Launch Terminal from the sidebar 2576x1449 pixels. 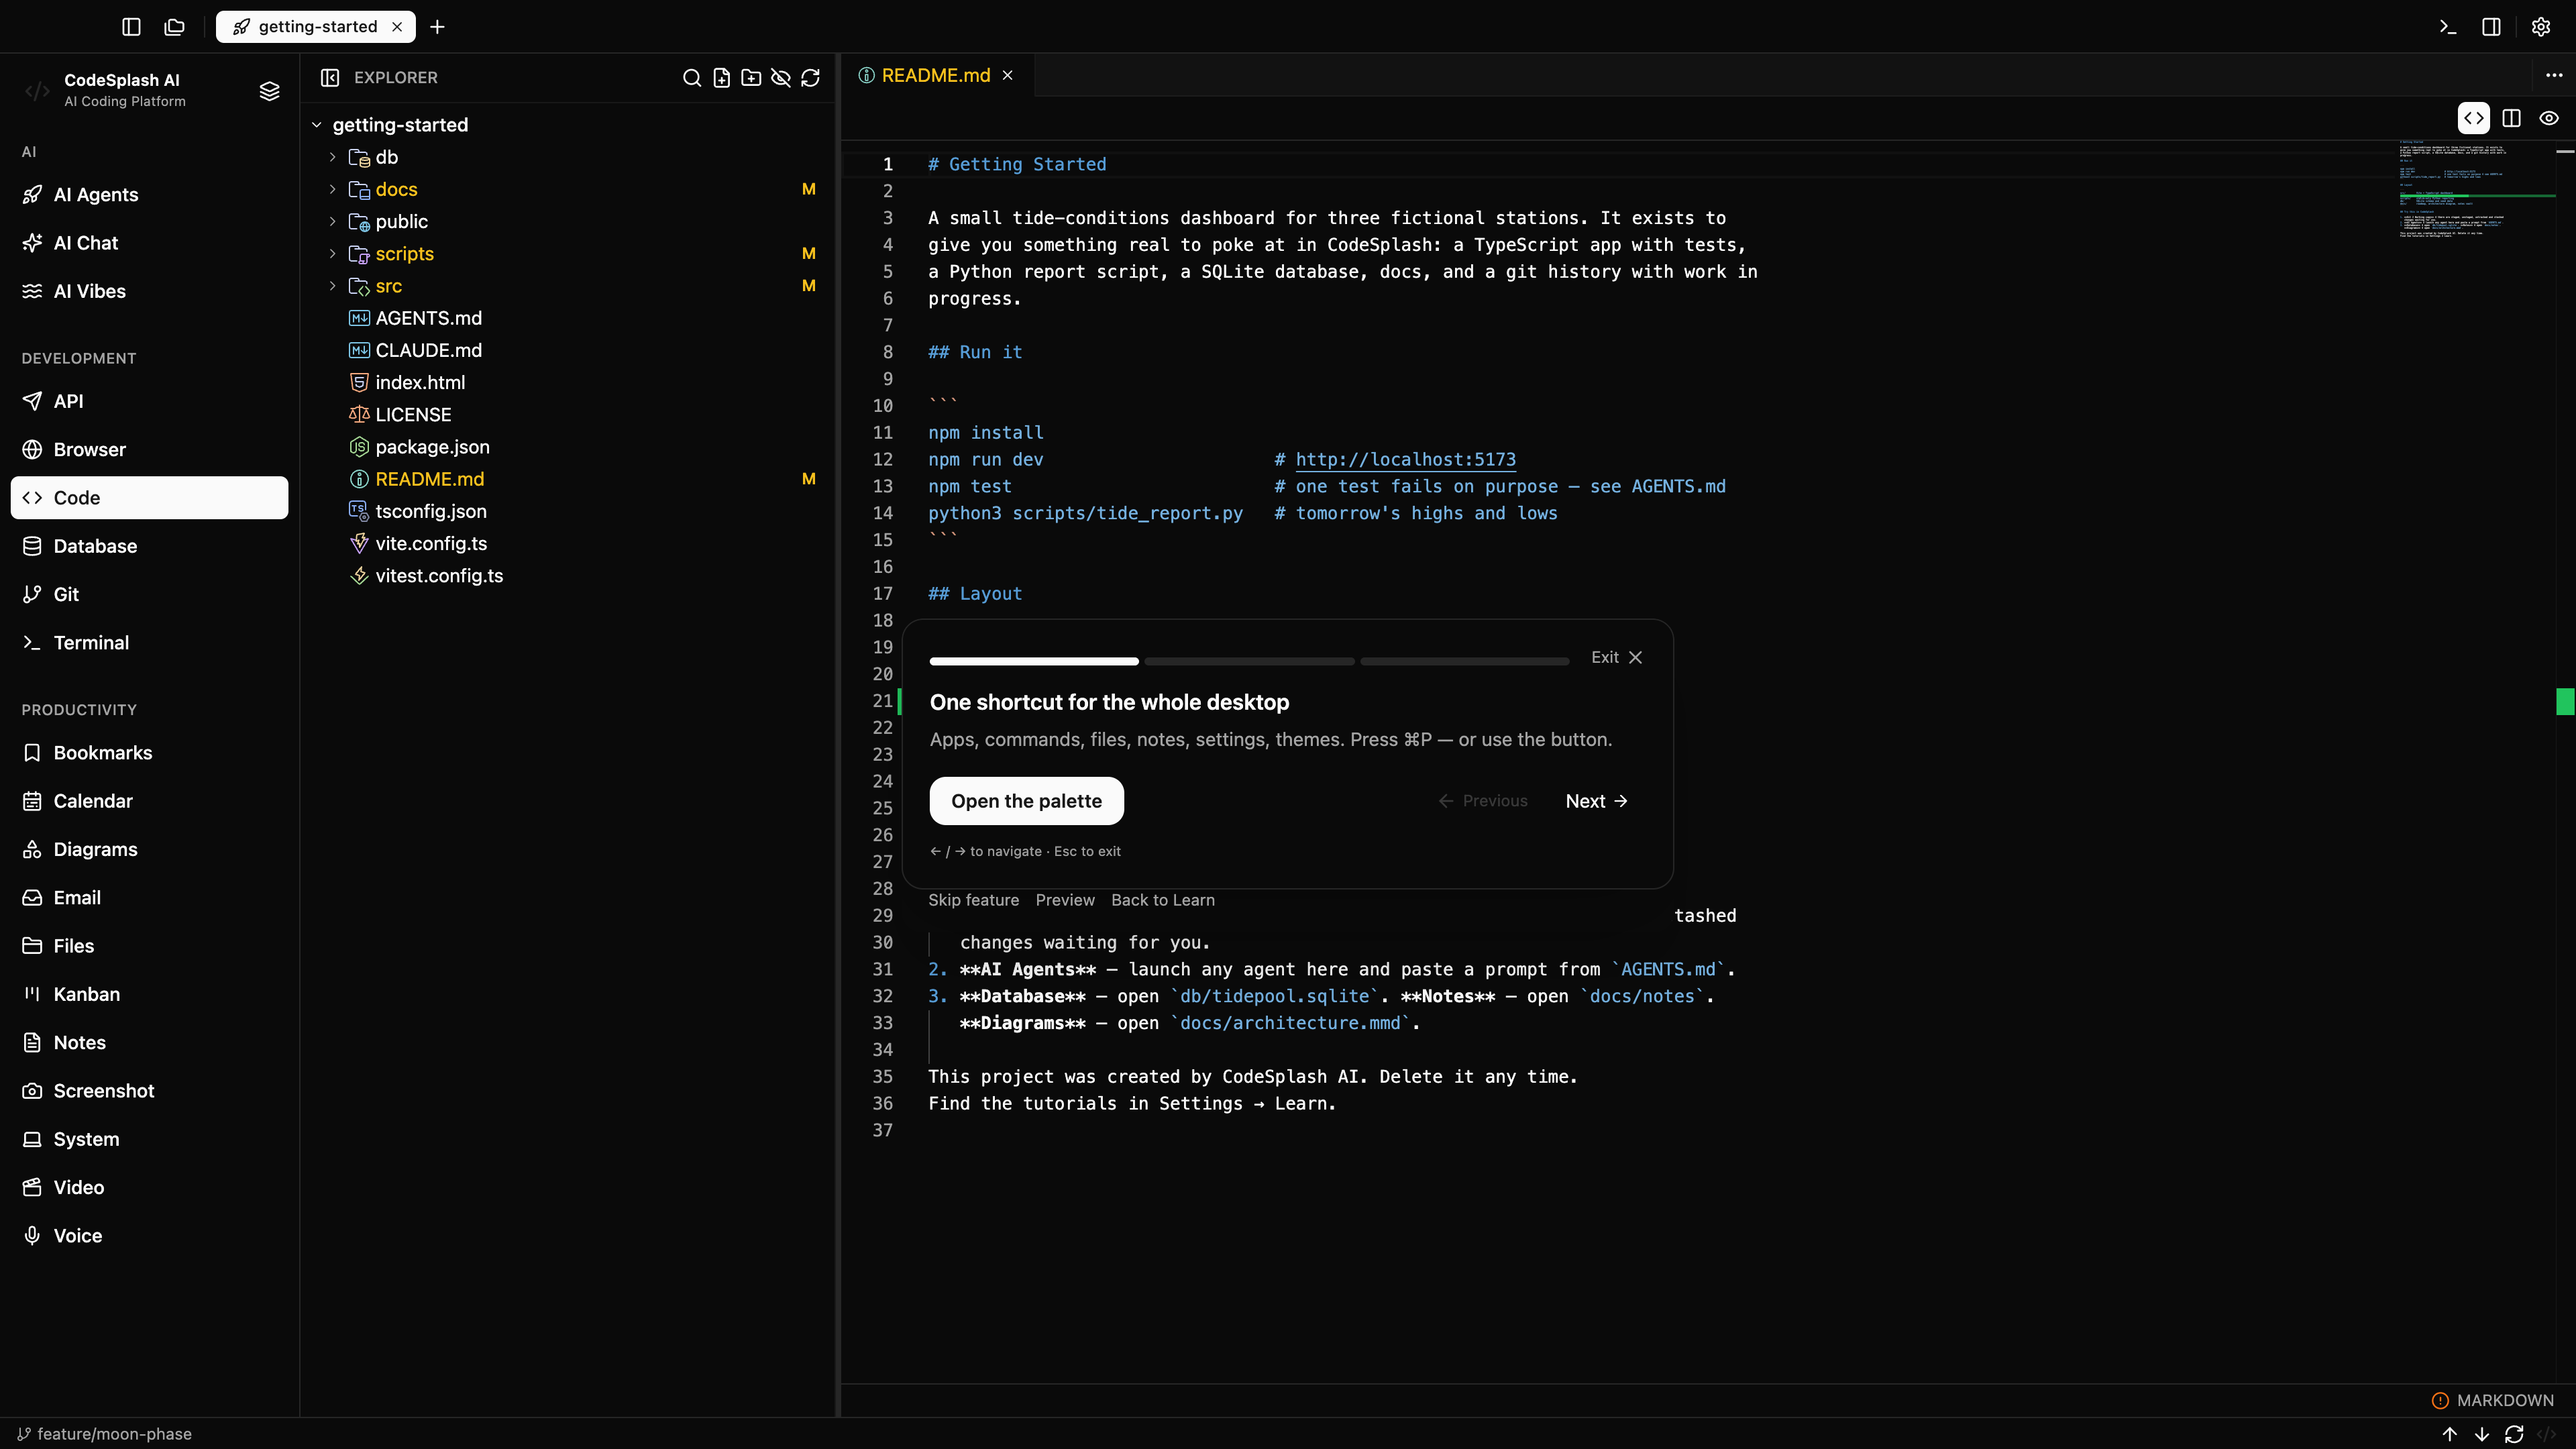click(x=149, y=642)
